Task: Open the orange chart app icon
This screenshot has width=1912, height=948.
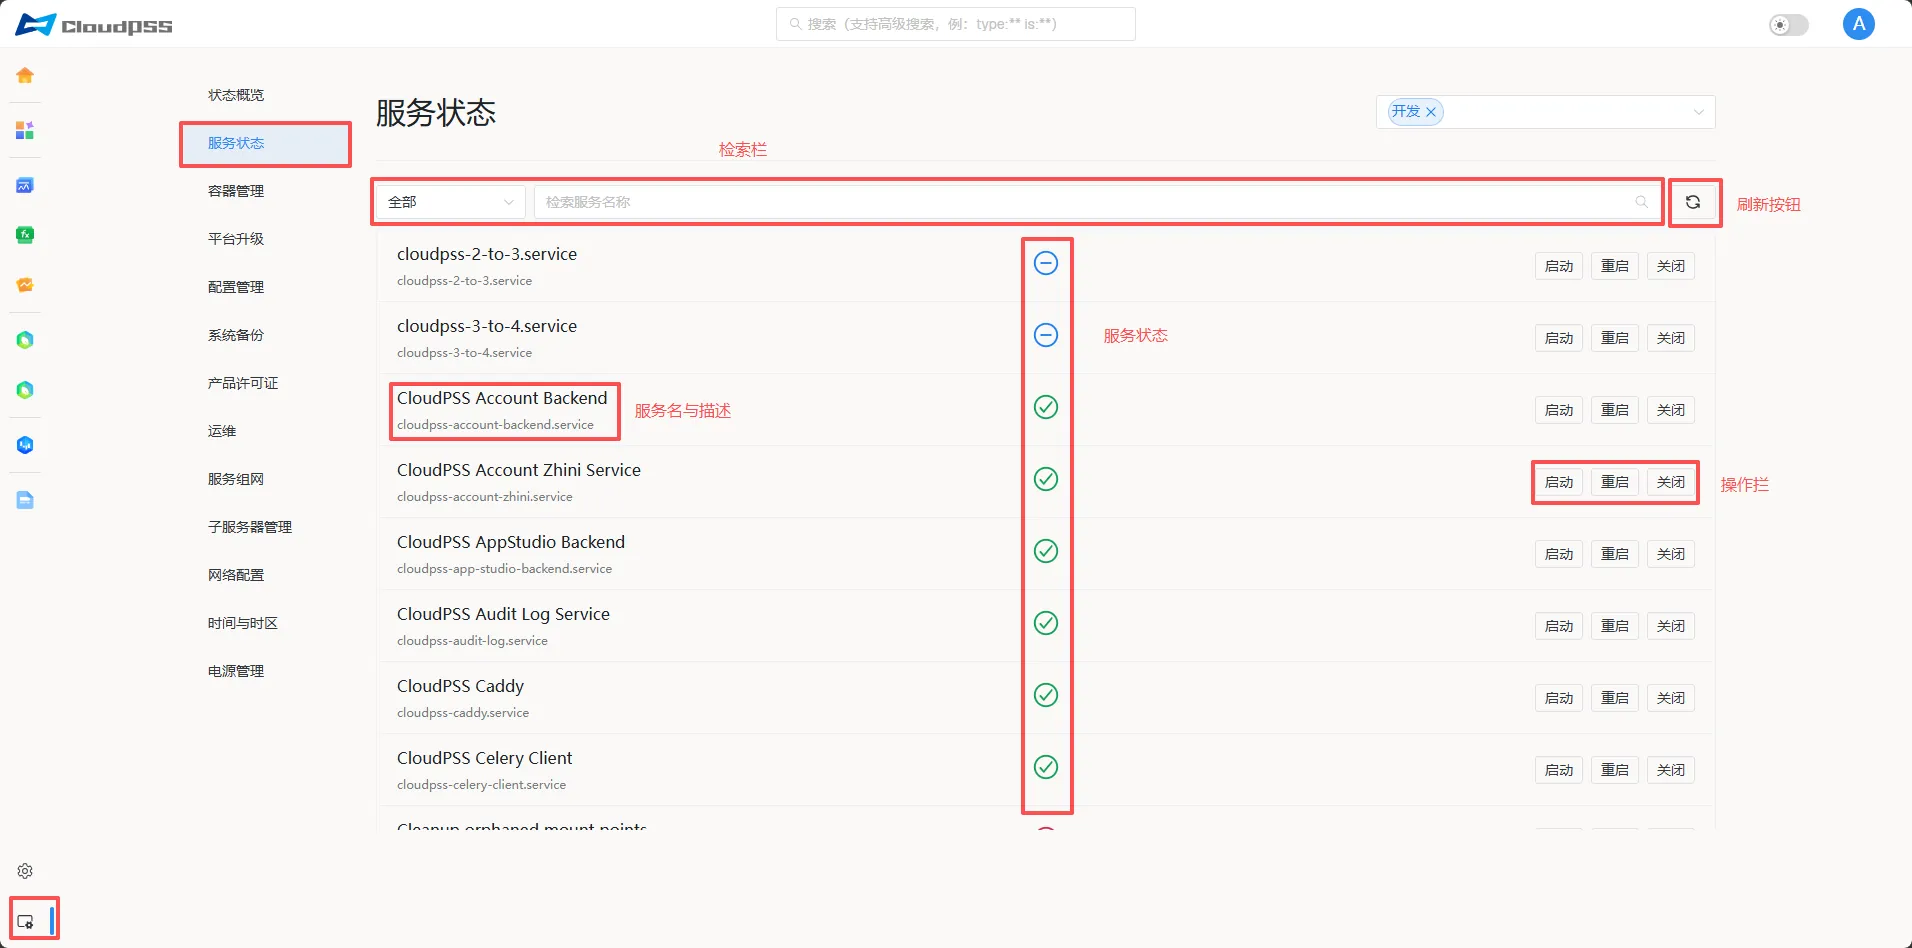Action: (x=25, y=285)
